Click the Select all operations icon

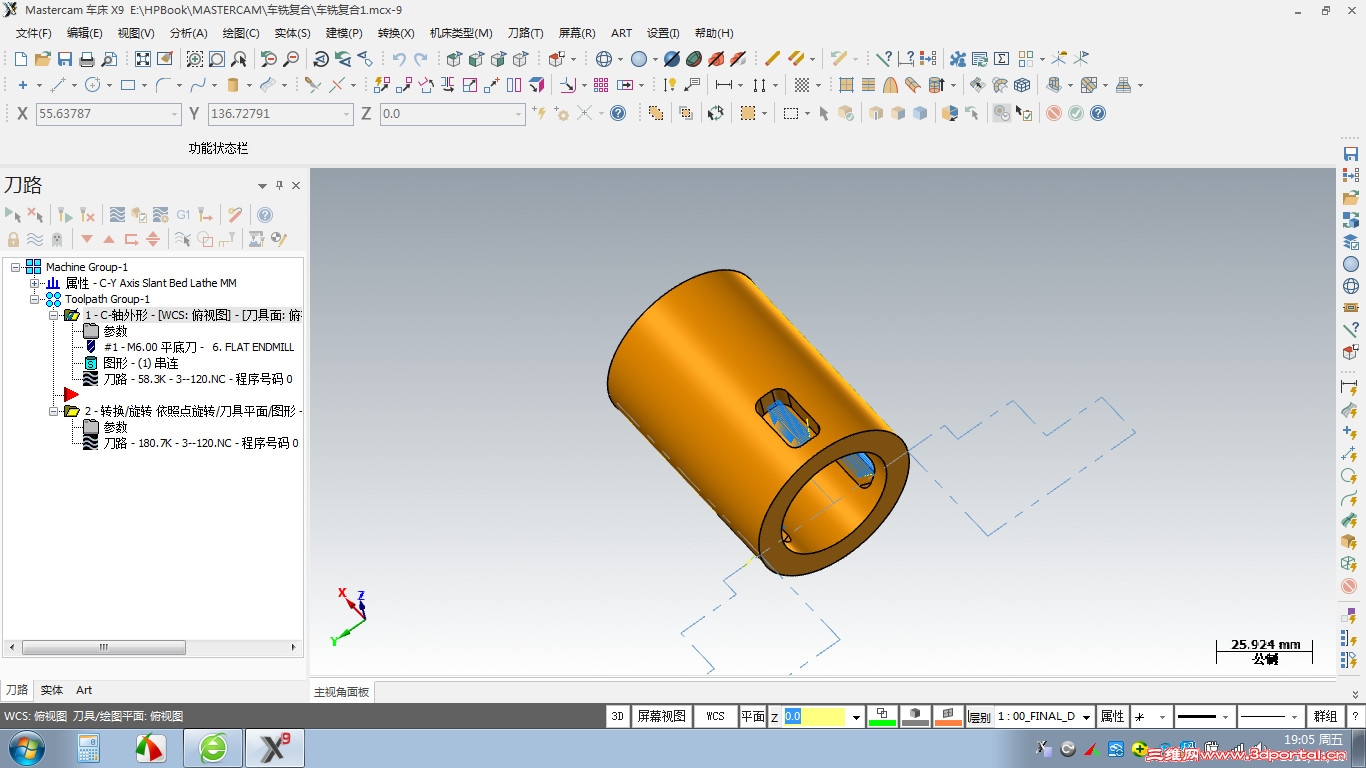(x=13, y=214)
